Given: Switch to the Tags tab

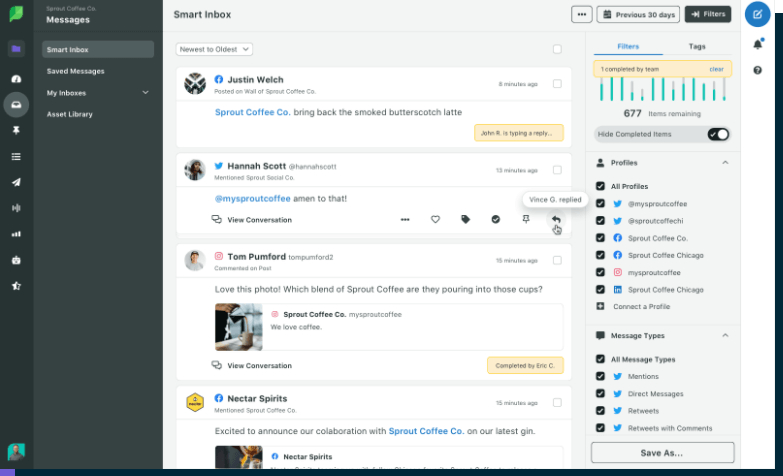Looking at the screenshot, I should pyautogui.click(x=697, y=46).
